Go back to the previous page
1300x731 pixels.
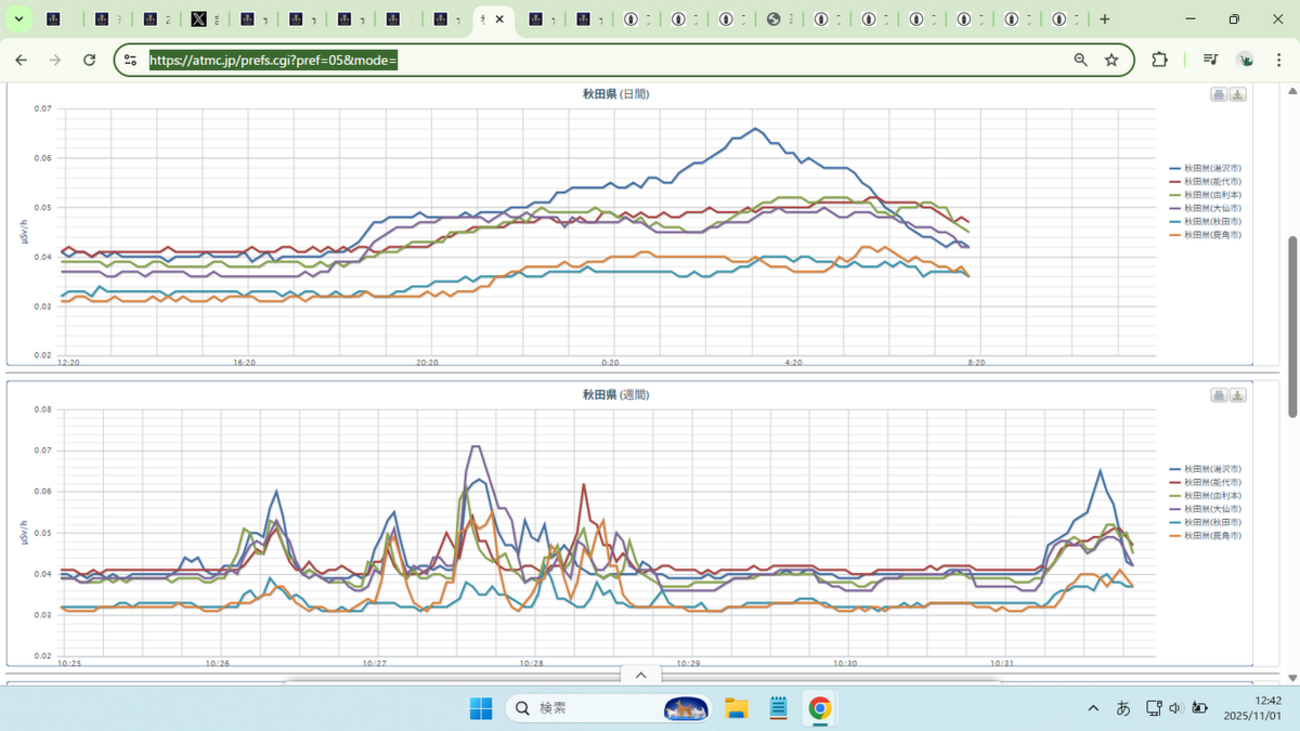click(21, 60)
